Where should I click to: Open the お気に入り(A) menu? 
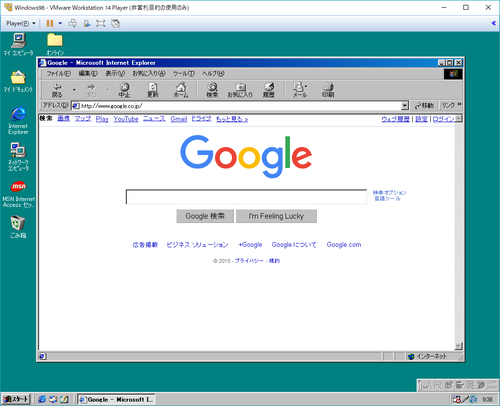pos(149,74)
